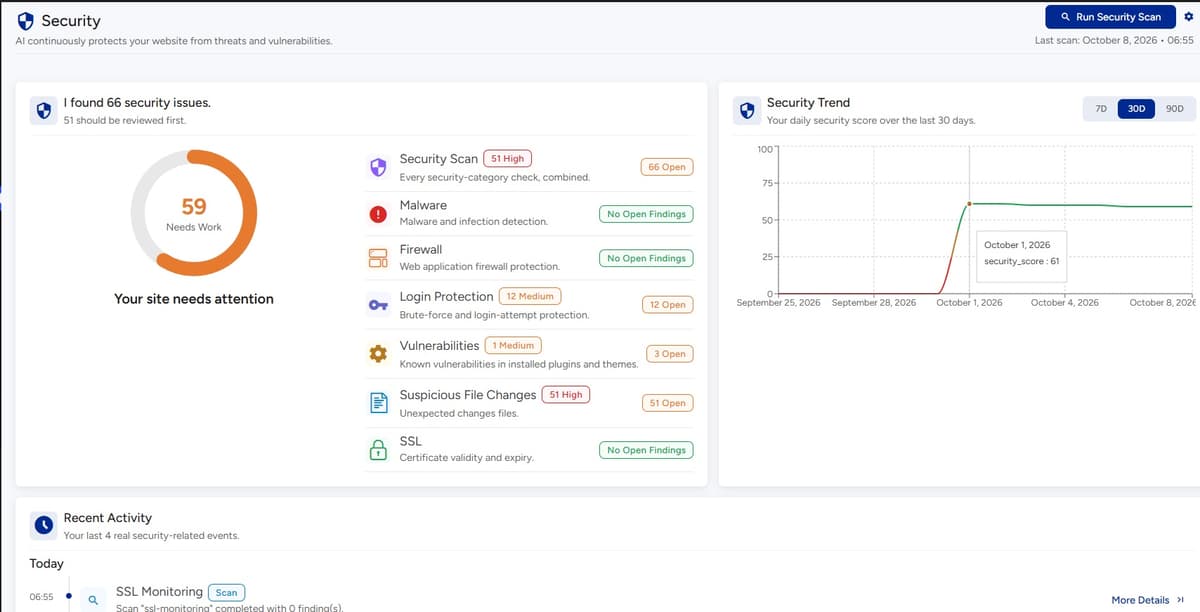Click the SSL row title
1200x612 pixels.
click(410, 441)
